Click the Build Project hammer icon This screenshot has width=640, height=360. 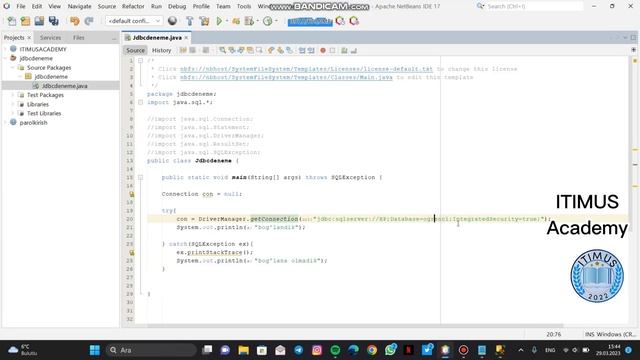point(190,21)
